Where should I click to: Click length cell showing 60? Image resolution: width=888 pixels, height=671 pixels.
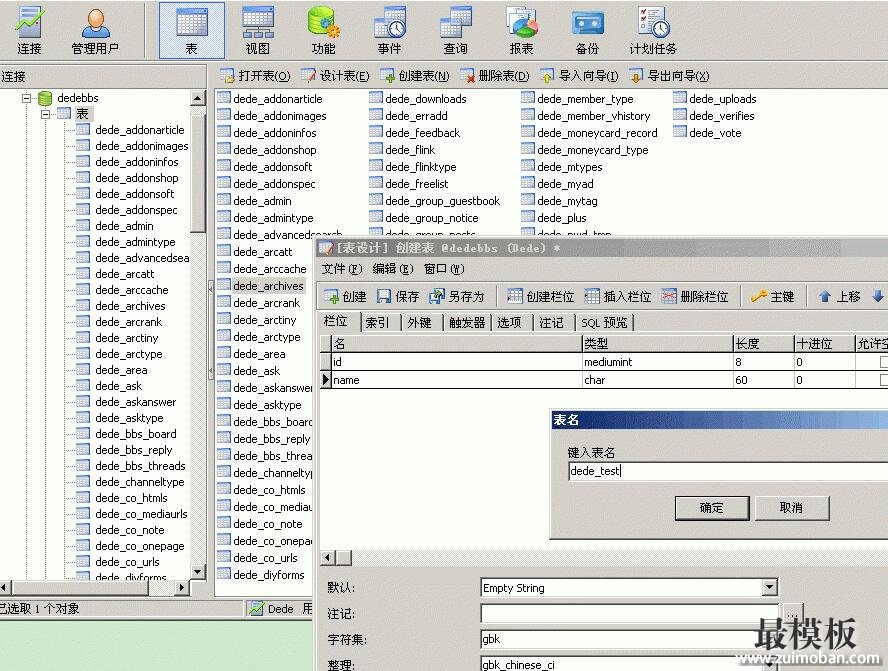[763, 380]
